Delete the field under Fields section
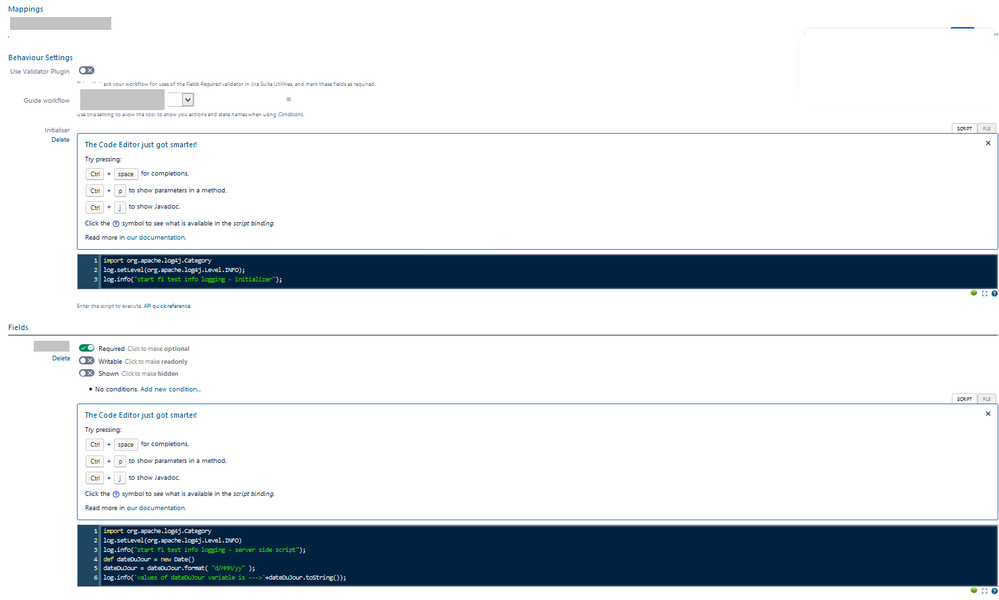Screen dimensions: 999x600 [x=61, y=359]
